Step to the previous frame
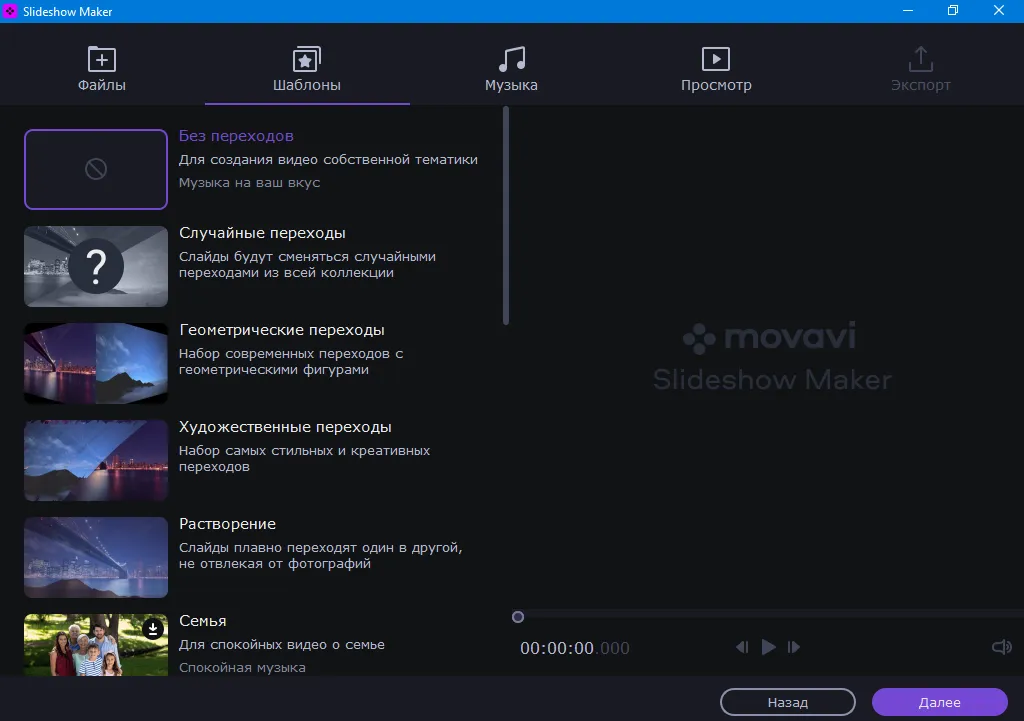The height and width of the screenshot is (721, 1024). (742, 647)
